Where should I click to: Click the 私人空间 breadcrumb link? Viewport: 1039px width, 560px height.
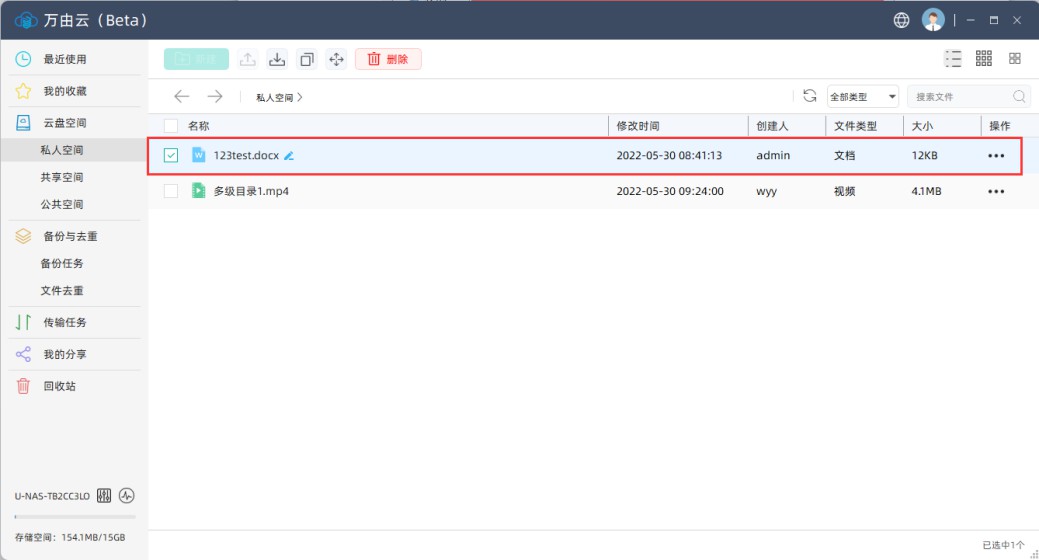pos(276,97)
